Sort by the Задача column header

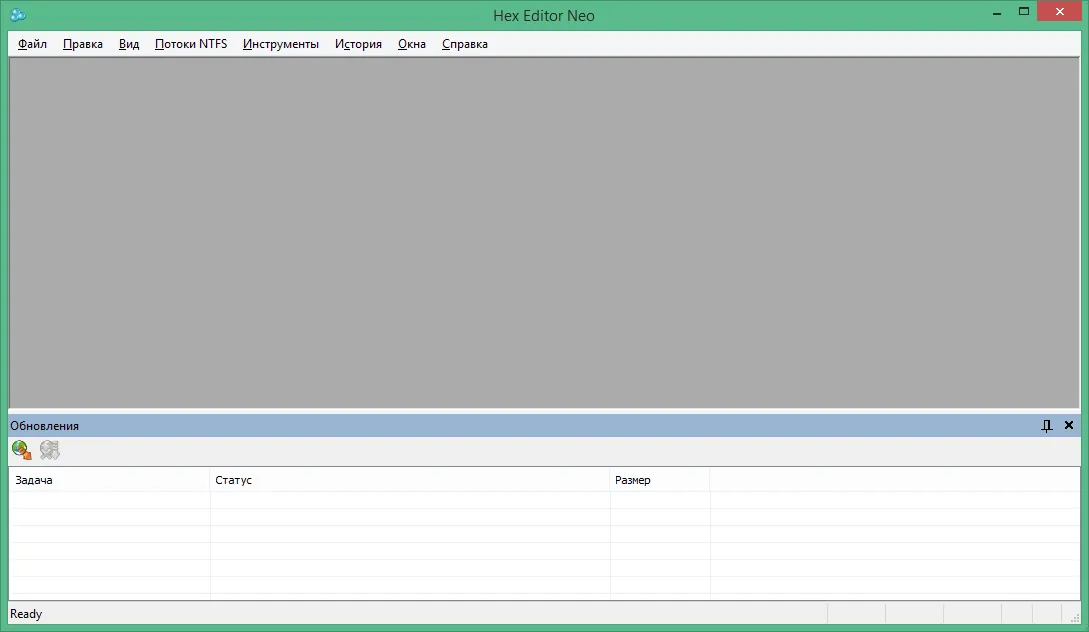click(x=109, y=480)
